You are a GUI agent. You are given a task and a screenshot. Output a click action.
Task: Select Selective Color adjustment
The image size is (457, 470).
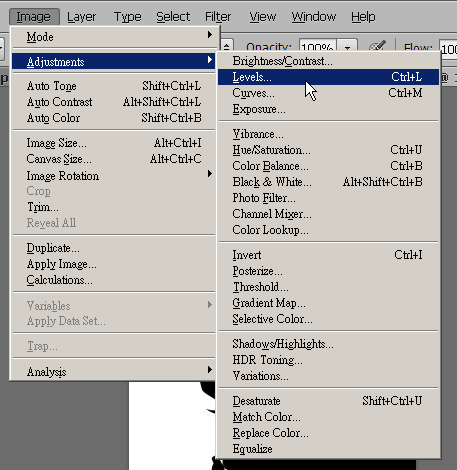point(328,319)
